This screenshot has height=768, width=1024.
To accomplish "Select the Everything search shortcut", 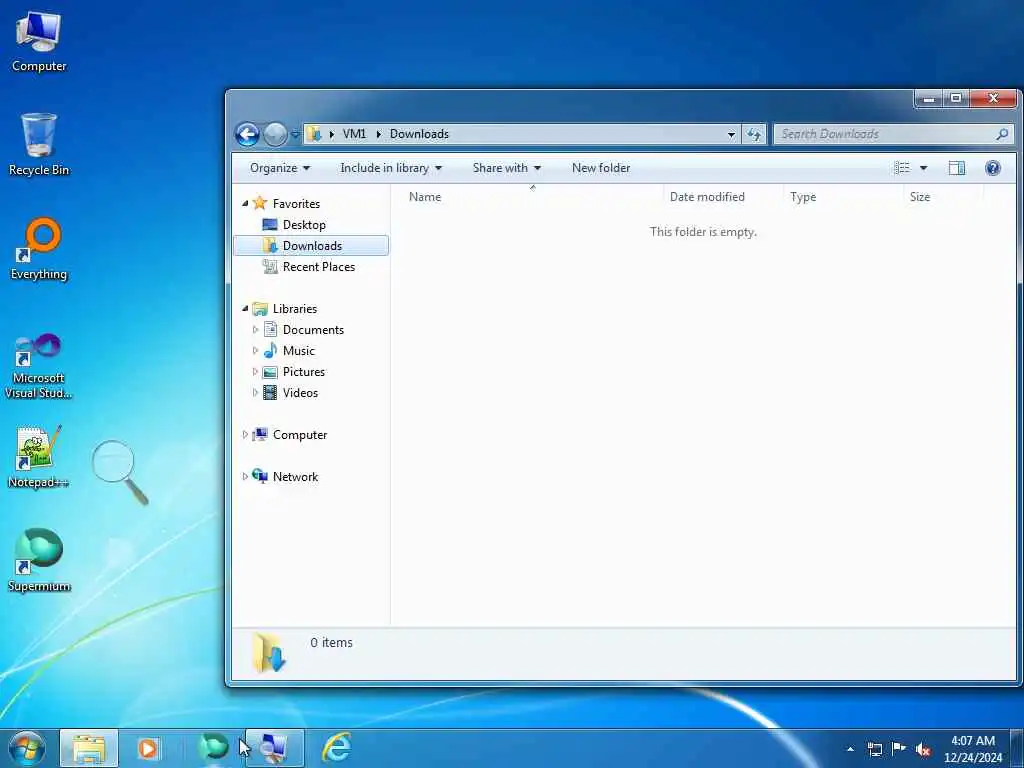I will click(x=39, y=249).
